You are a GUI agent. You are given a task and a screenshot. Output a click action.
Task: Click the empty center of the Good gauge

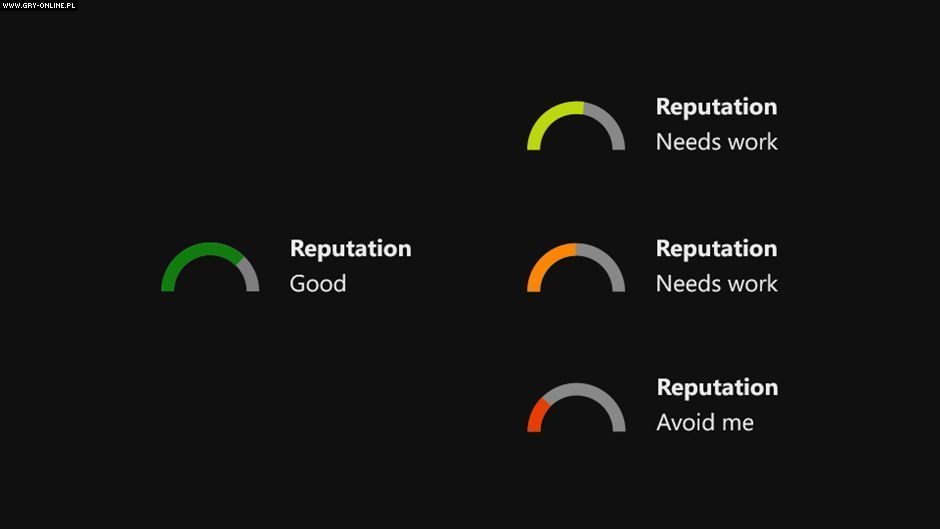[x=210, y=278]
